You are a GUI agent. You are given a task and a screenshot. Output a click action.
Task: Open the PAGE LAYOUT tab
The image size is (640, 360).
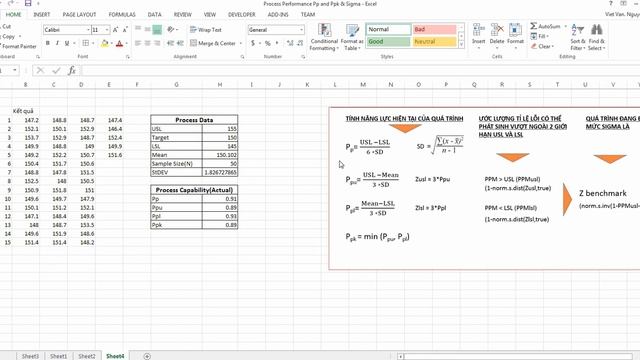(x=79, y=15)
